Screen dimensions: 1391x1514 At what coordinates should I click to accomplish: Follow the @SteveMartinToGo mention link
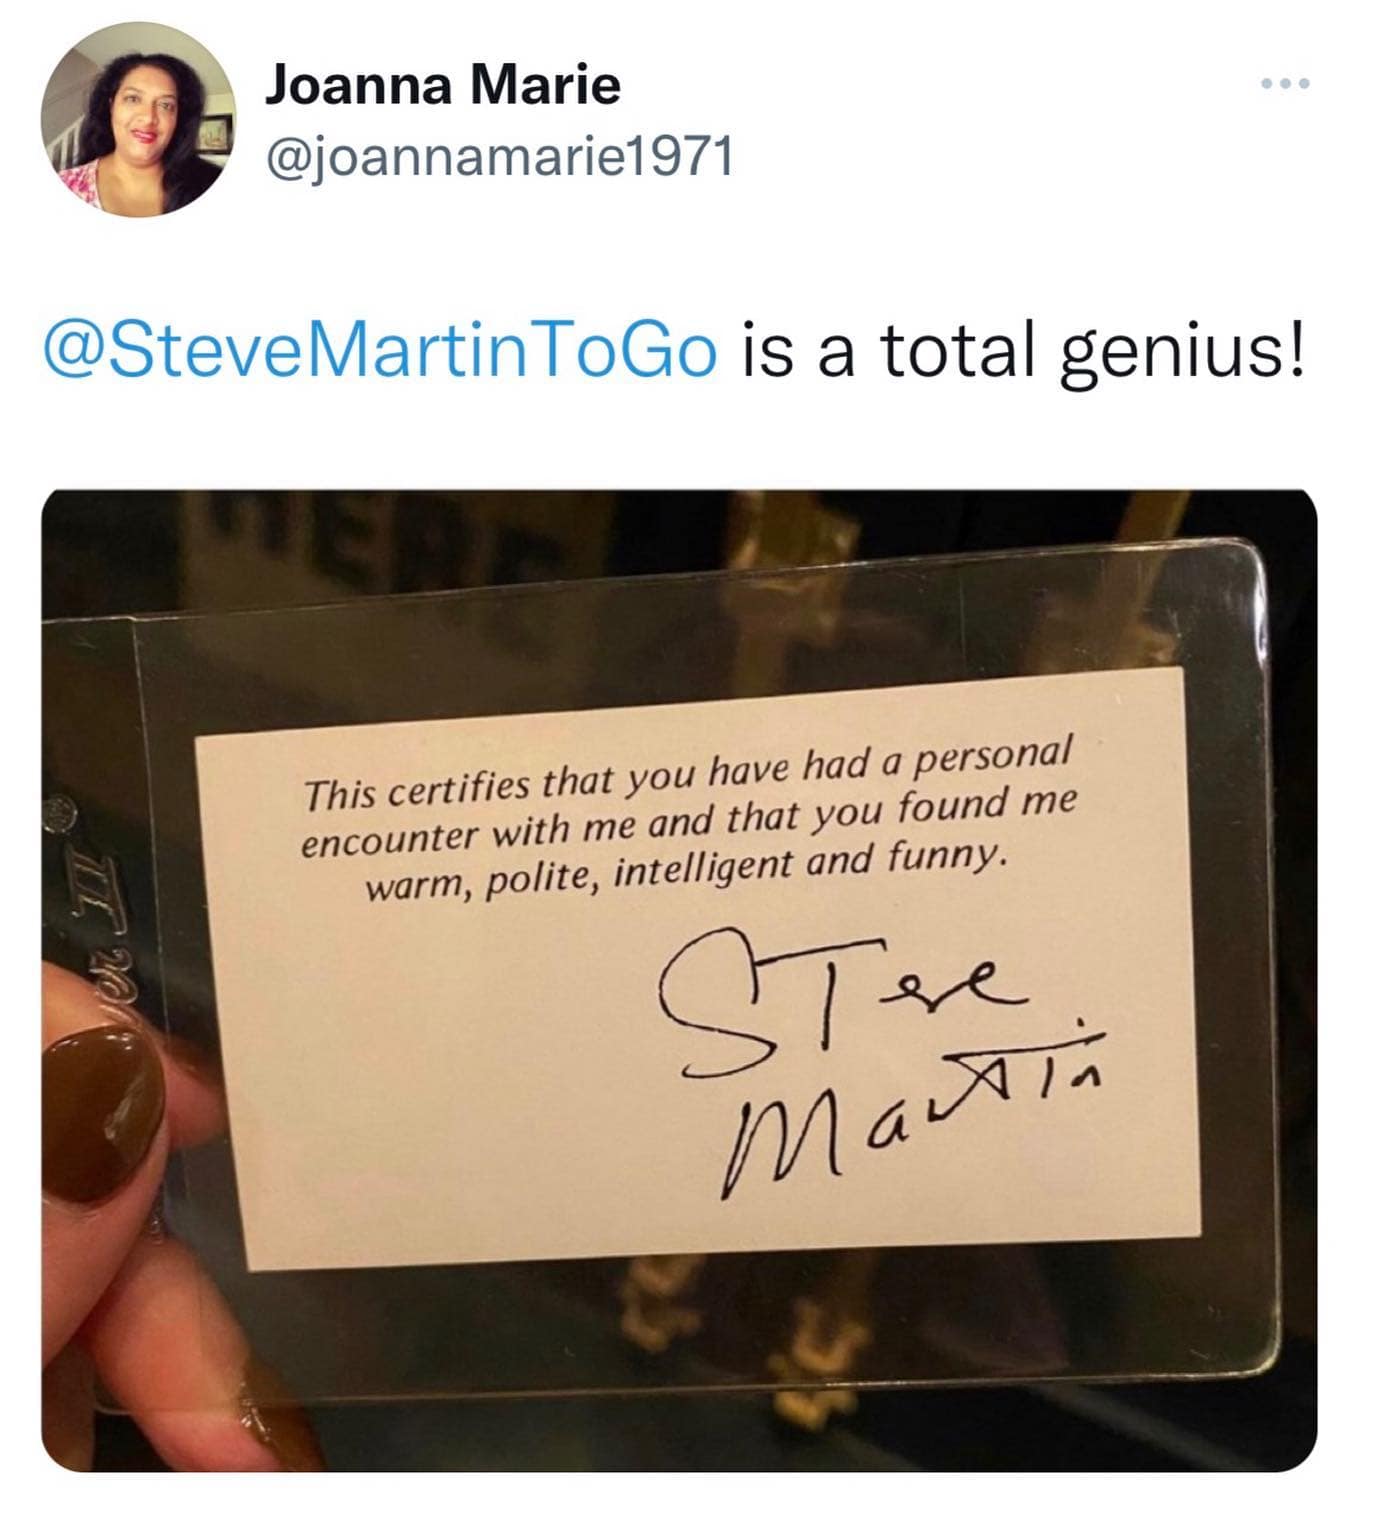pos(380,352)
